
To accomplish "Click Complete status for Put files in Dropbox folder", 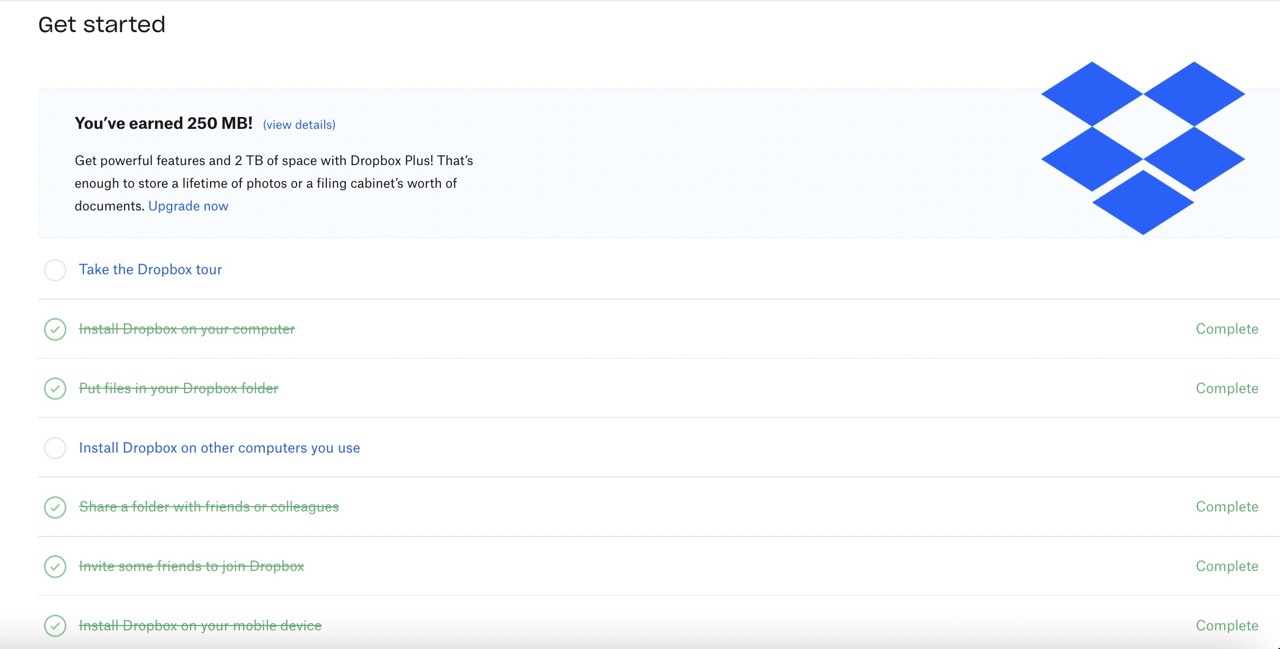I will 1227,388.
